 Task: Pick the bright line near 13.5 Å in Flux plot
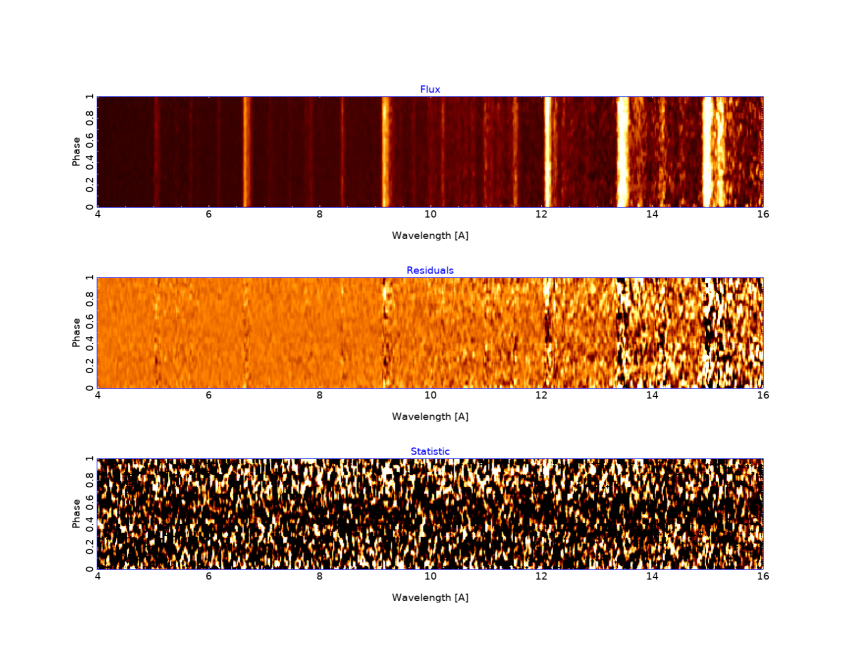point(622,152)
